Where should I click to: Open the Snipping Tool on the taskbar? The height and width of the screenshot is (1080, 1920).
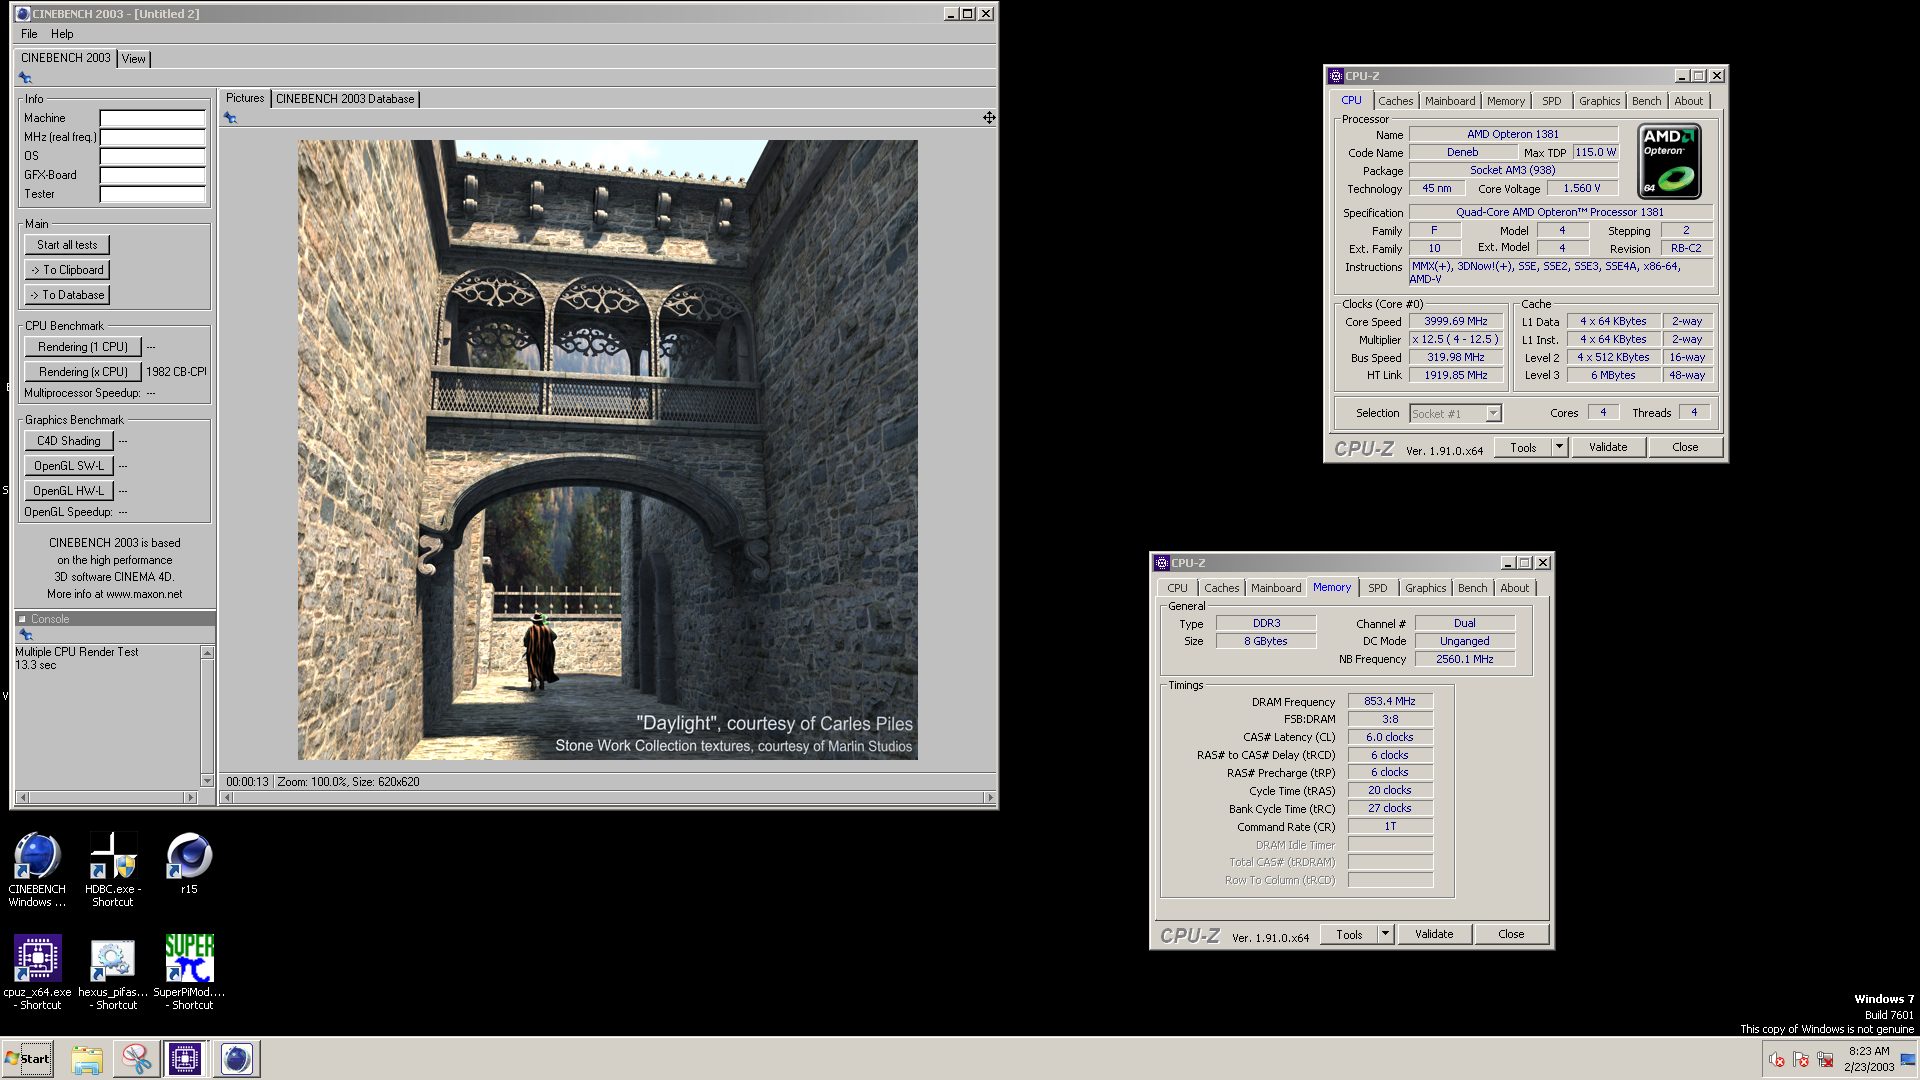point(136,1059)
